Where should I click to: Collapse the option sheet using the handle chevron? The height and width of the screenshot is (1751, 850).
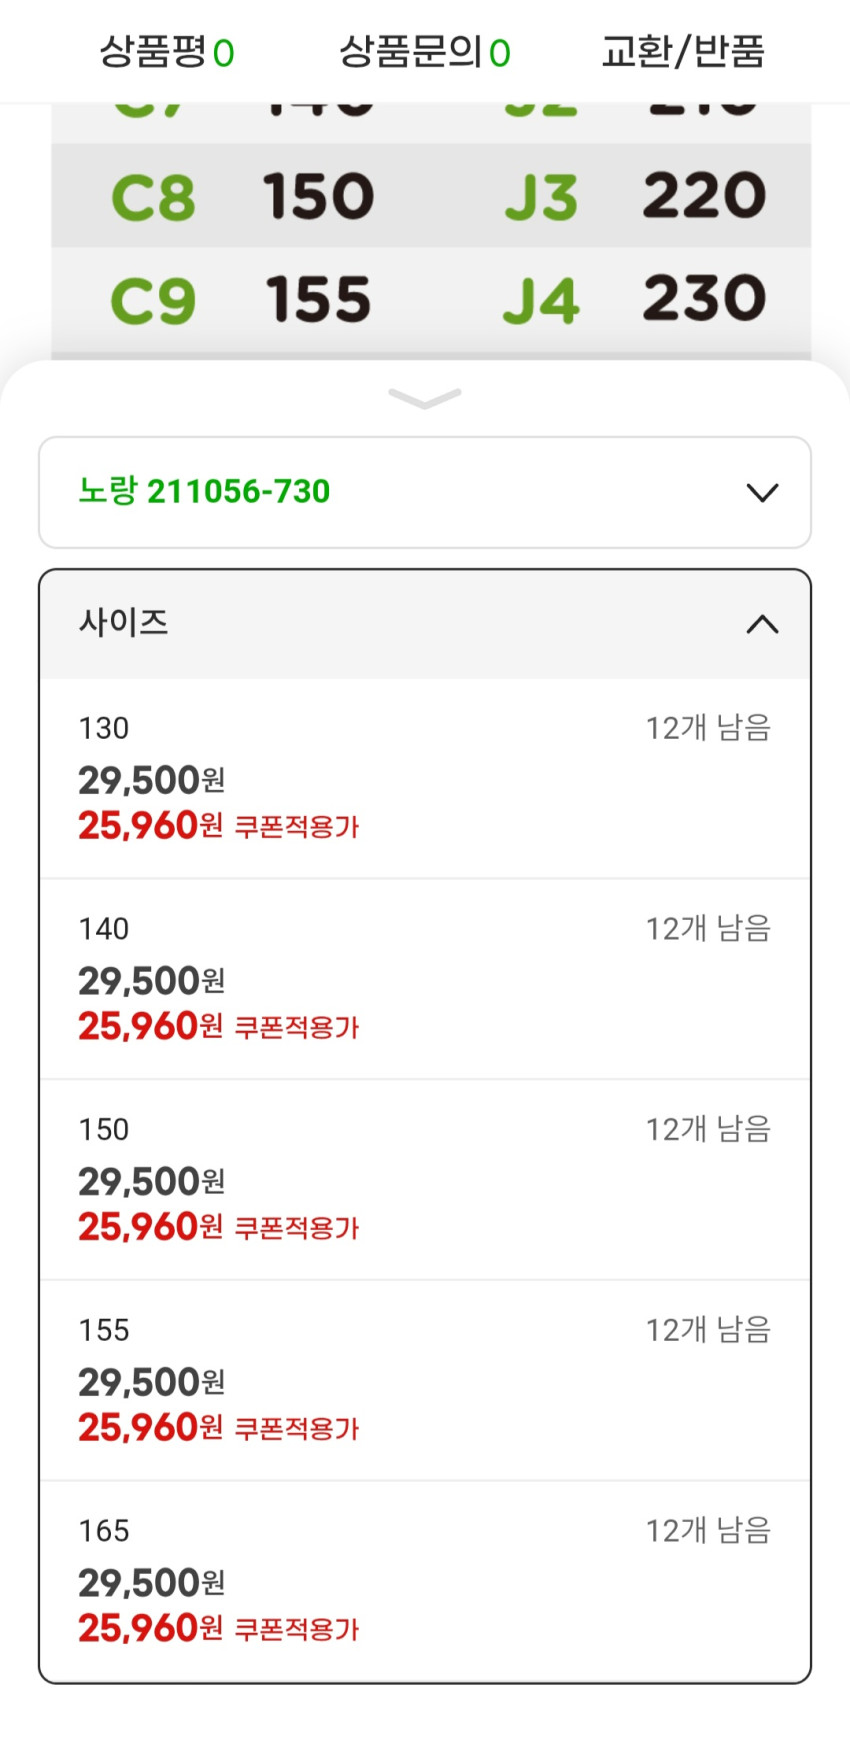click(425, 398)
